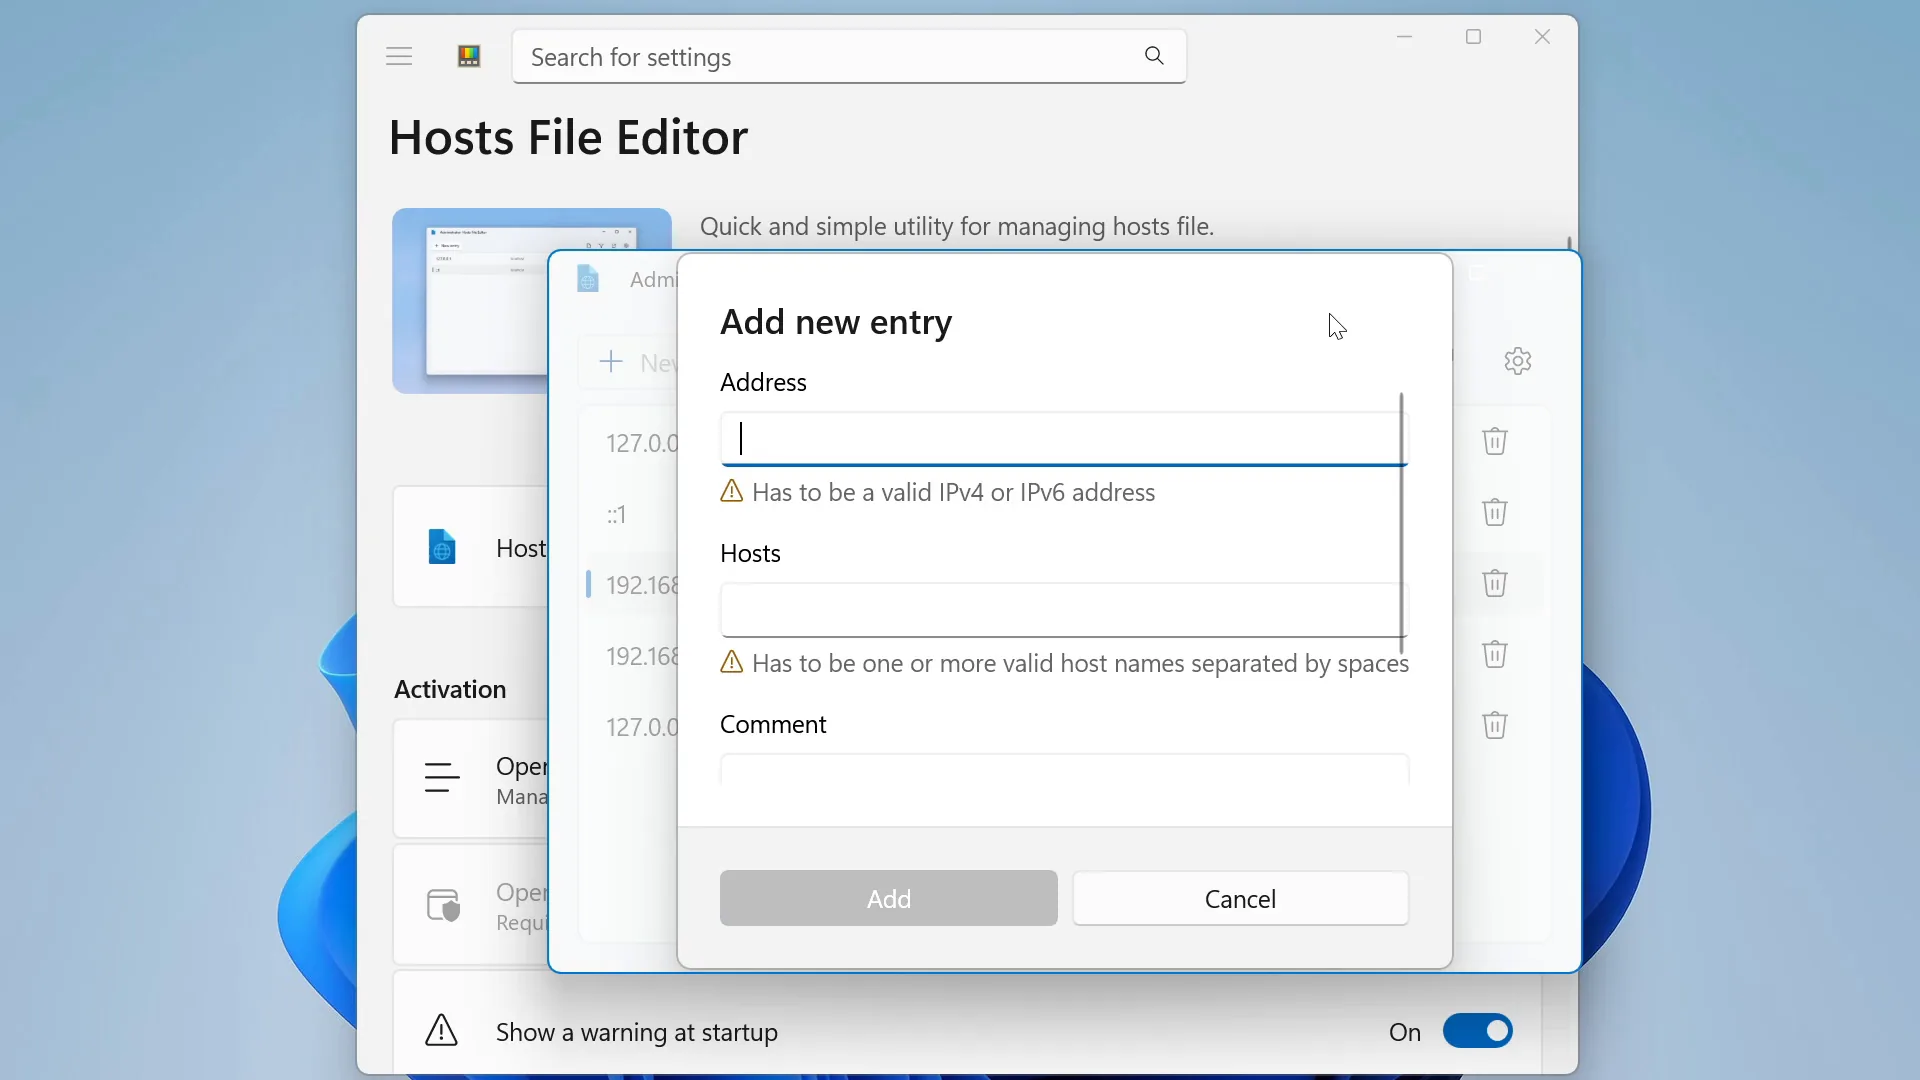Delete the second 192.168 entry via trash

click(x=1495, y=654)
